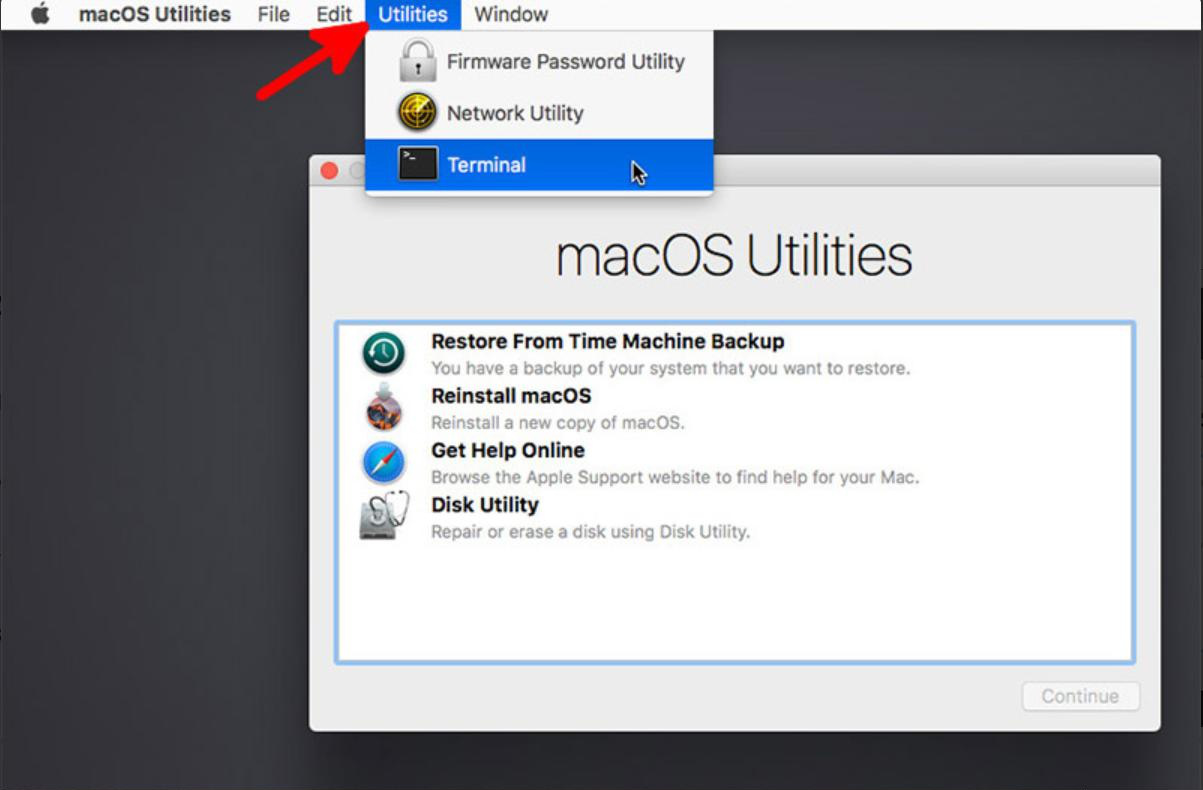Select the Get Help Online option
Screen dimensions: 1203x790
pos(507,451)
